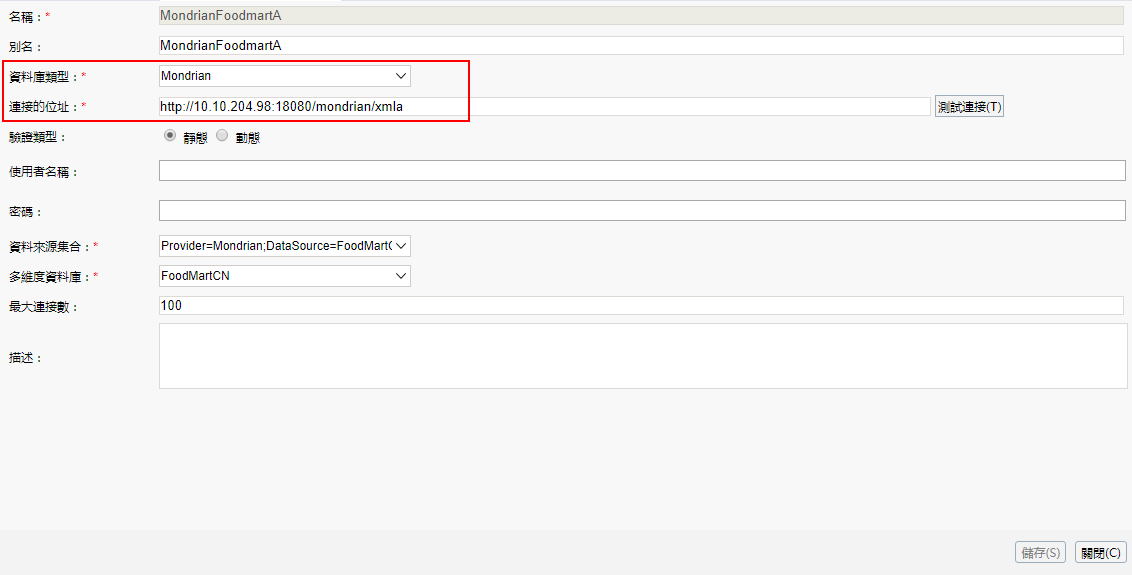Click the 儲存(S) button
1132x575 pixels.
[x=1041, y=552]
